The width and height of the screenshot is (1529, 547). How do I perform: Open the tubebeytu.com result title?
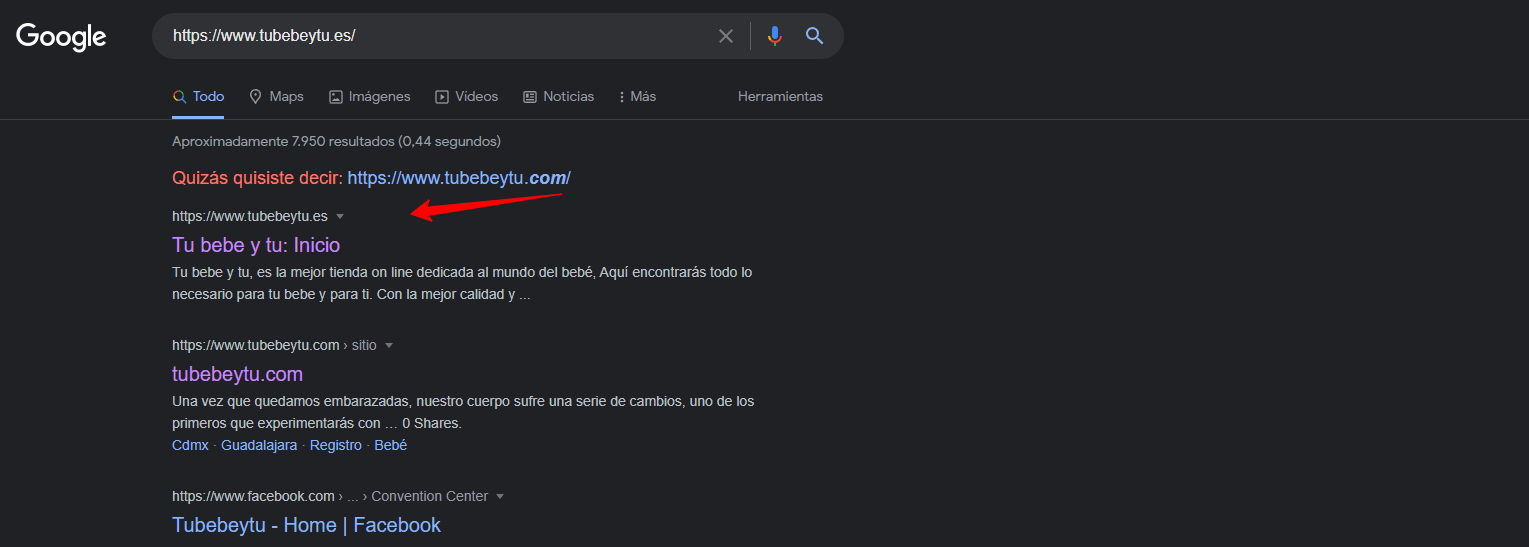pyautogui.click(x=237, y=374)
